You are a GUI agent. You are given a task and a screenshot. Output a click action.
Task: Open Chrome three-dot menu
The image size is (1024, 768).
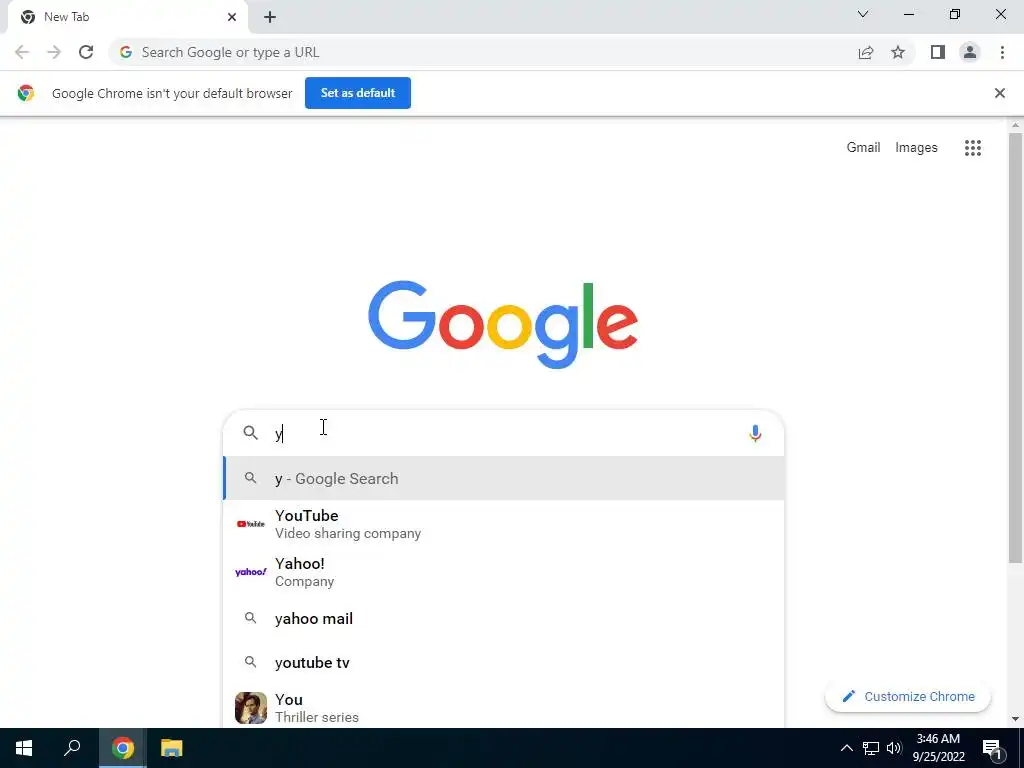(1002, 52)
